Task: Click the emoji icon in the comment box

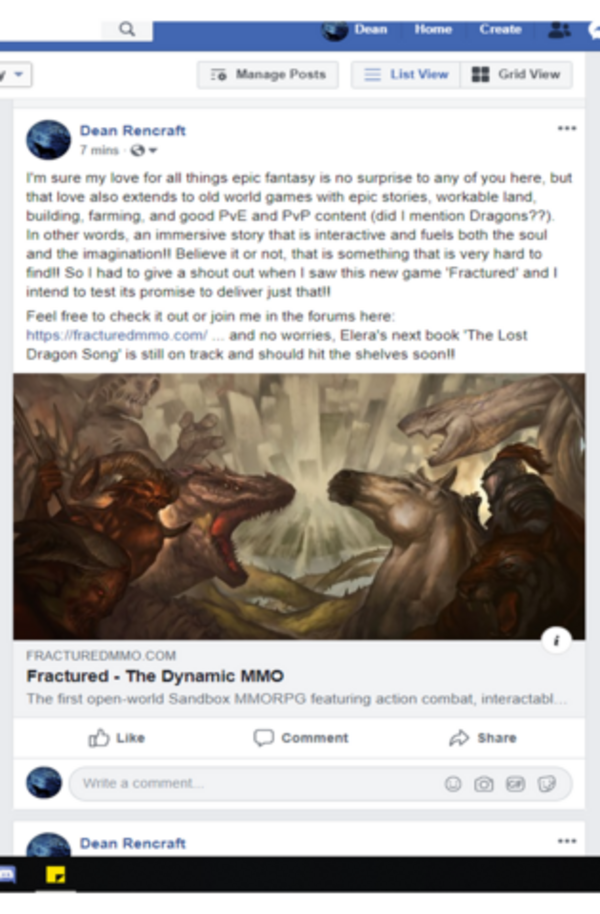Action: point(453,784)
